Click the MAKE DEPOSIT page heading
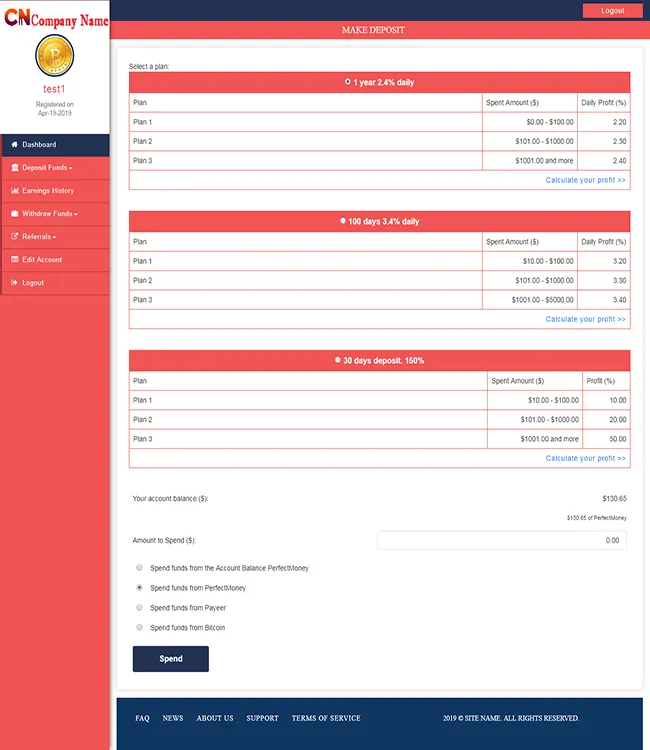The image size is (650, 750). coord(373,30)
